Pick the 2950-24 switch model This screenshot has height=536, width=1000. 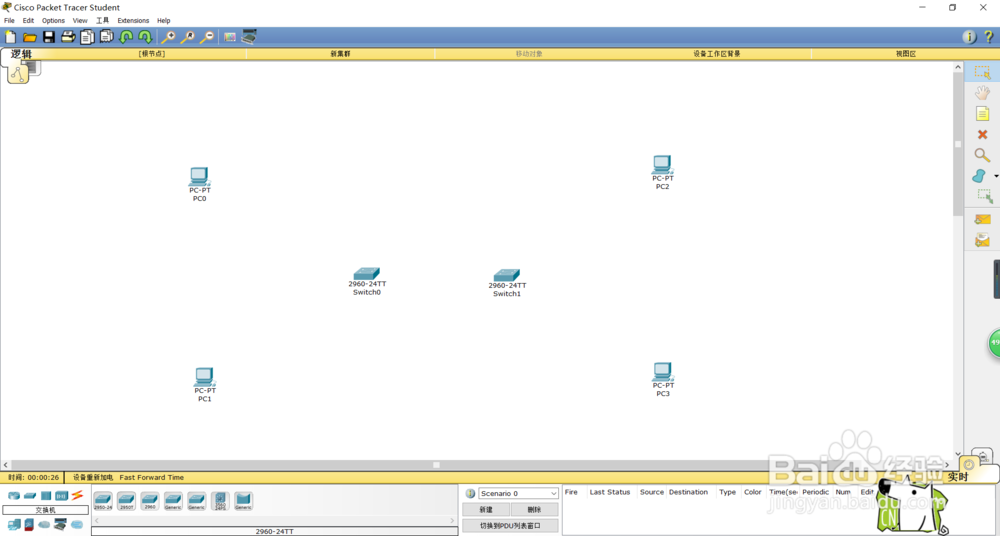pyautogui.click(x=103, y=501)
